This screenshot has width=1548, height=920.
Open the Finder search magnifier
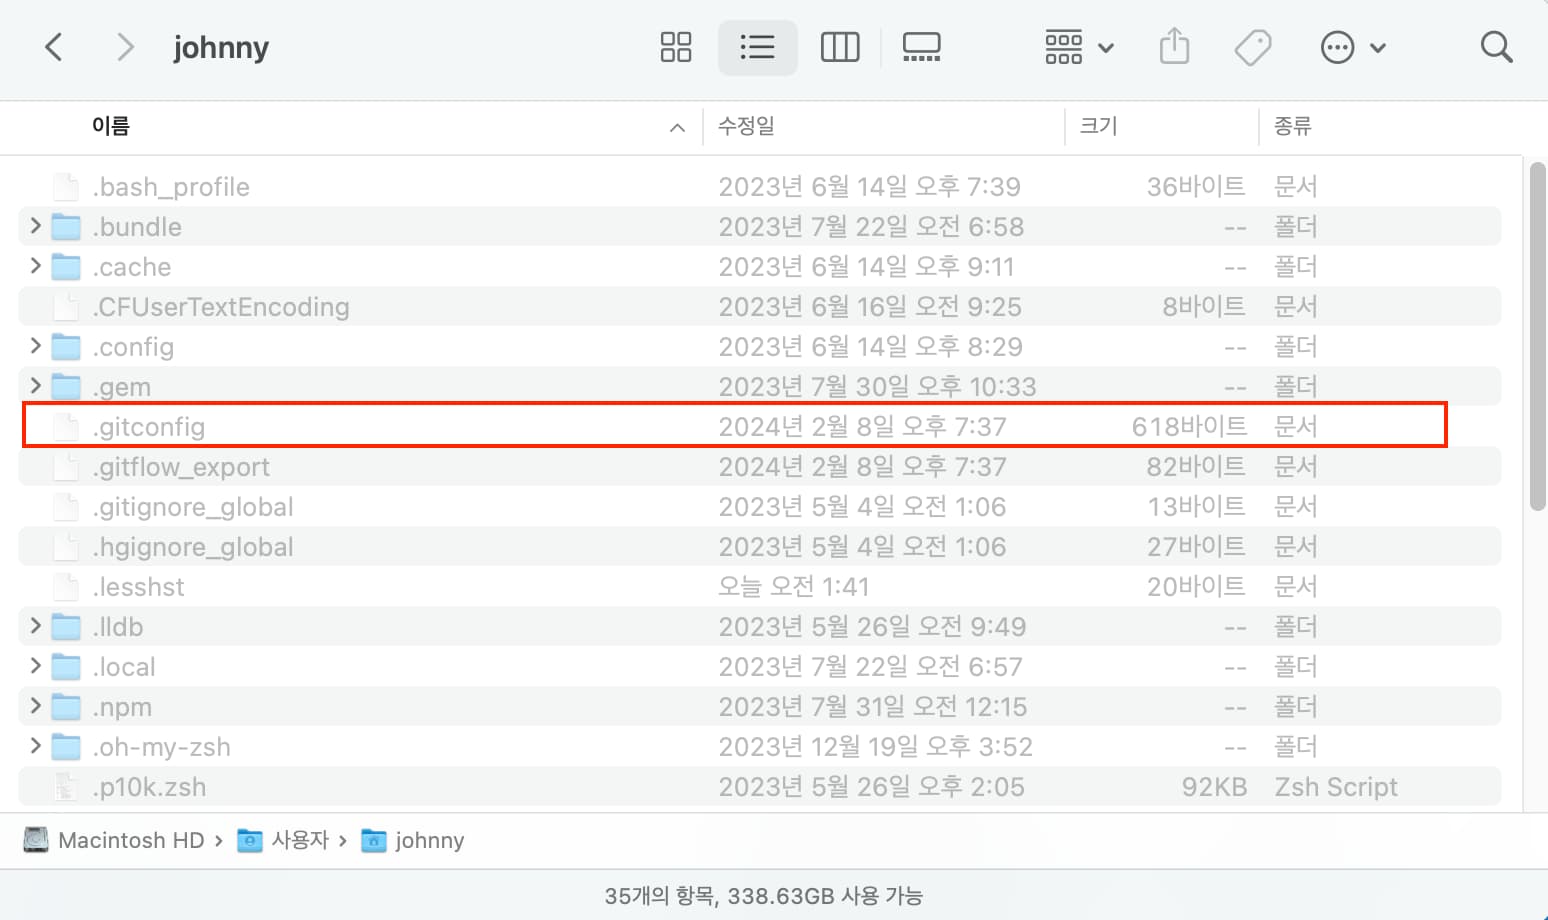(1496, 47)
